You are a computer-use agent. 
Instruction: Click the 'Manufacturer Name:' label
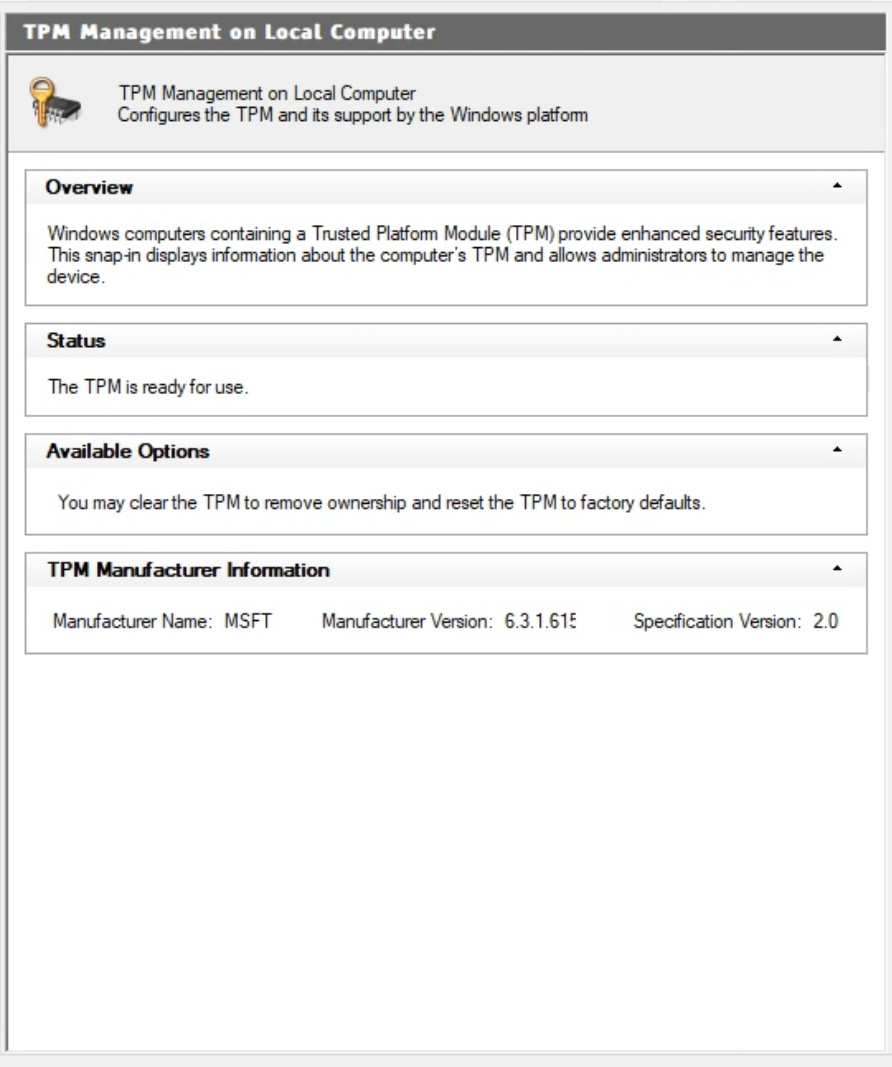pyautogui.click(x=133, y=621)
